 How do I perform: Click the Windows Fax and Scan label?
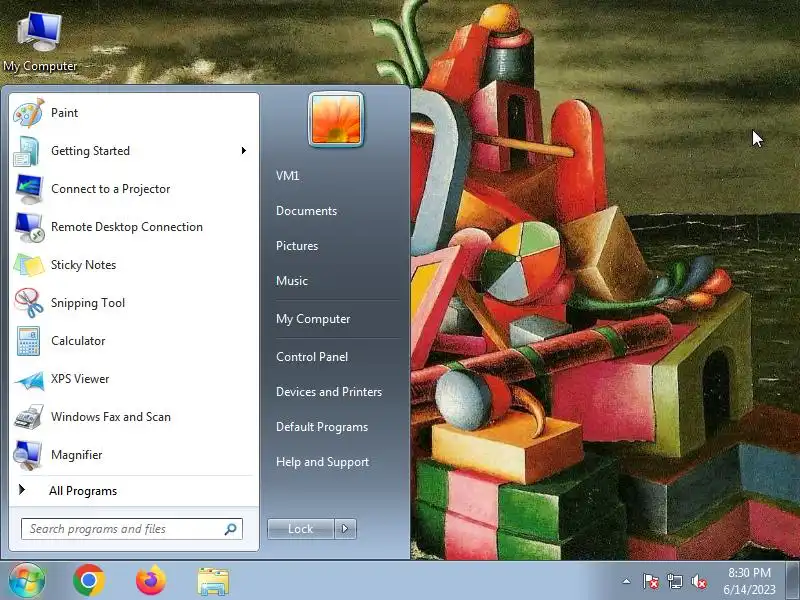coord(111,417)
